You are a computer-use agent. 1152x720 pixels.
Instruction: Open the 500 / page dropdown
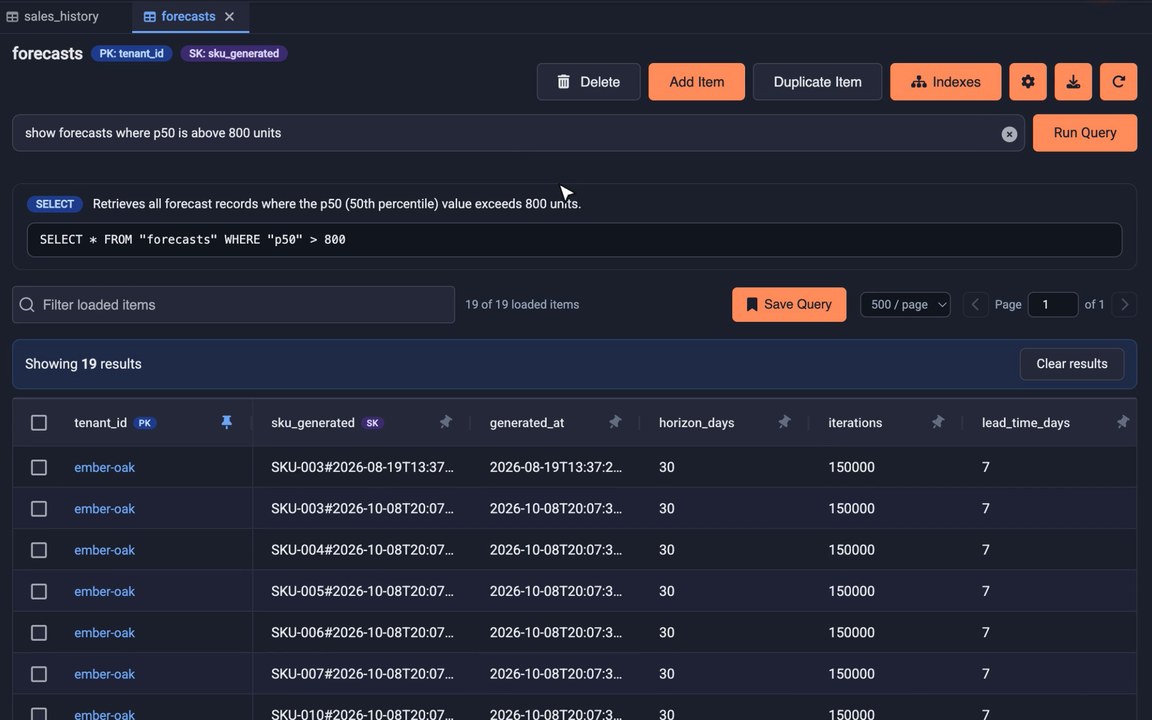(x=905, y=304)
